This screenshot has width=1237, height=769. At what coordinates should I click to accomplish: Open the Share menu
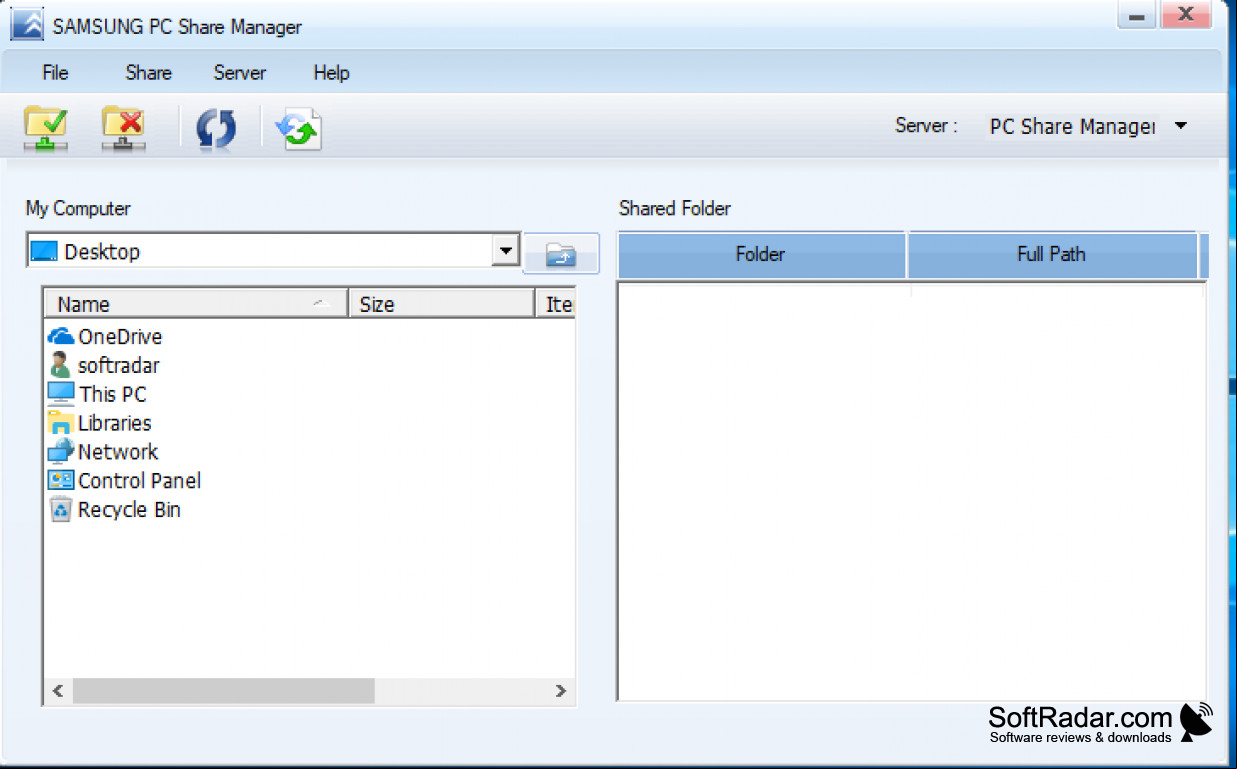(148, 73)
